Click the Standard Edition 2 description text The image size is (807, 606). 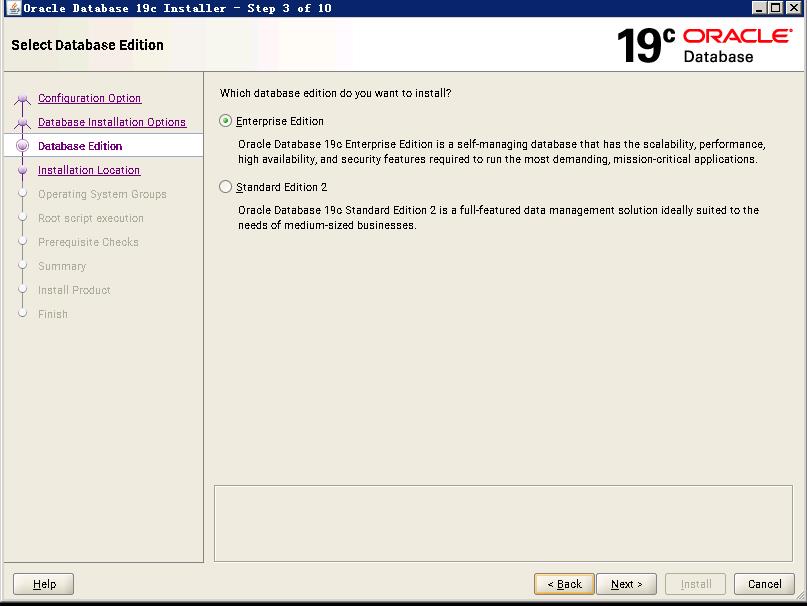tap(498, 217)
